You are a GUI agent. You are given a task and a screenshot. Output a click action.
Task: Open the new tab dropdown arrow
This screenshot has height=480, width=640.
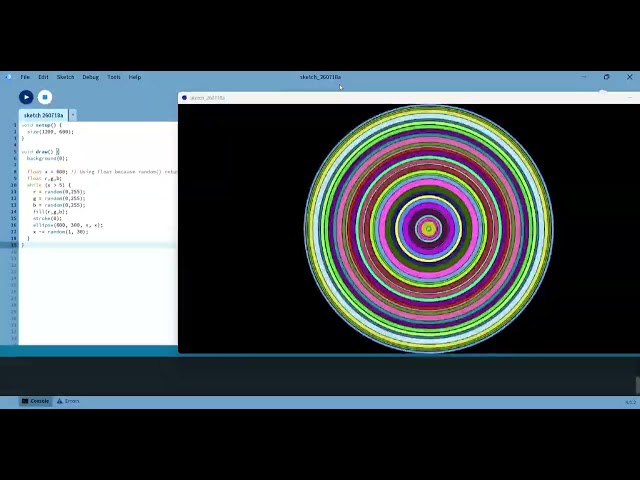tap(73, 115)
